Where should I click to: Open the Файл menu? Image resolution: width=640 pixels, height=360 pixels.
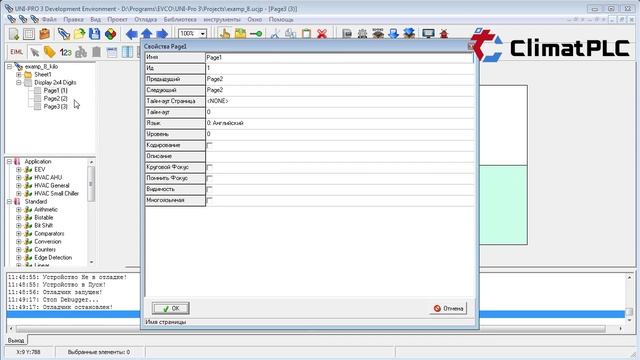(49, 20)
